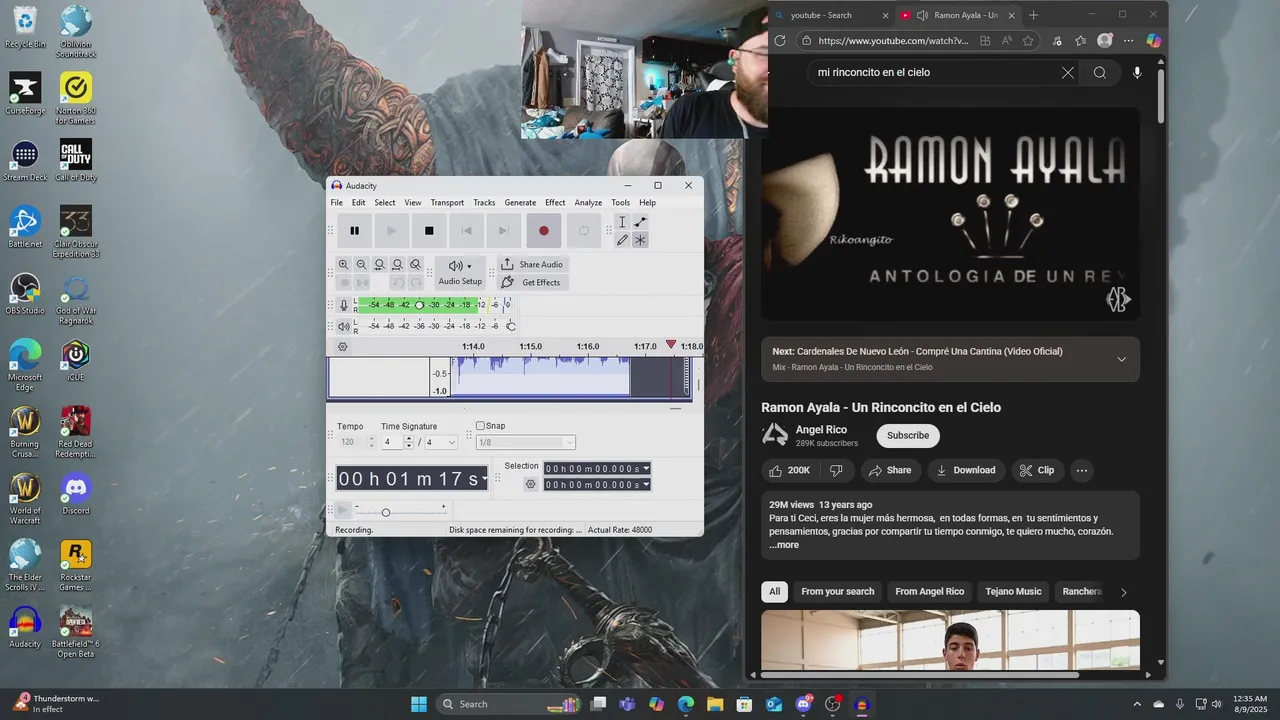This screenshot has height=720, width=1280.
Task: Select the Multi-tool asterisk icon
Action: [640, 240]
